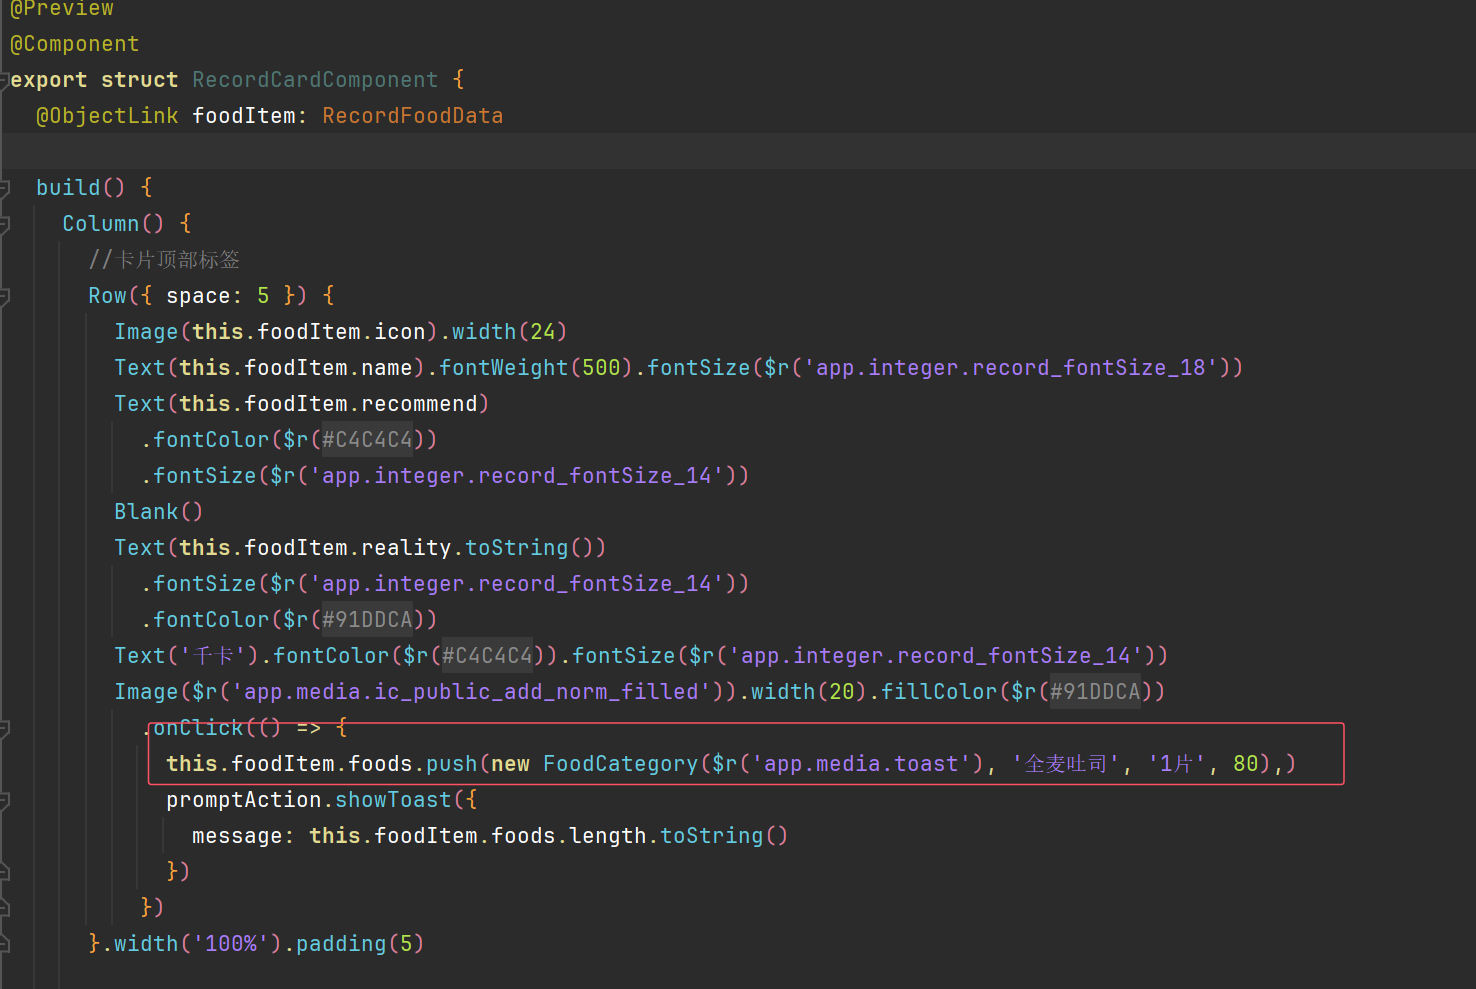Click the message: property key

coord(243,836)
